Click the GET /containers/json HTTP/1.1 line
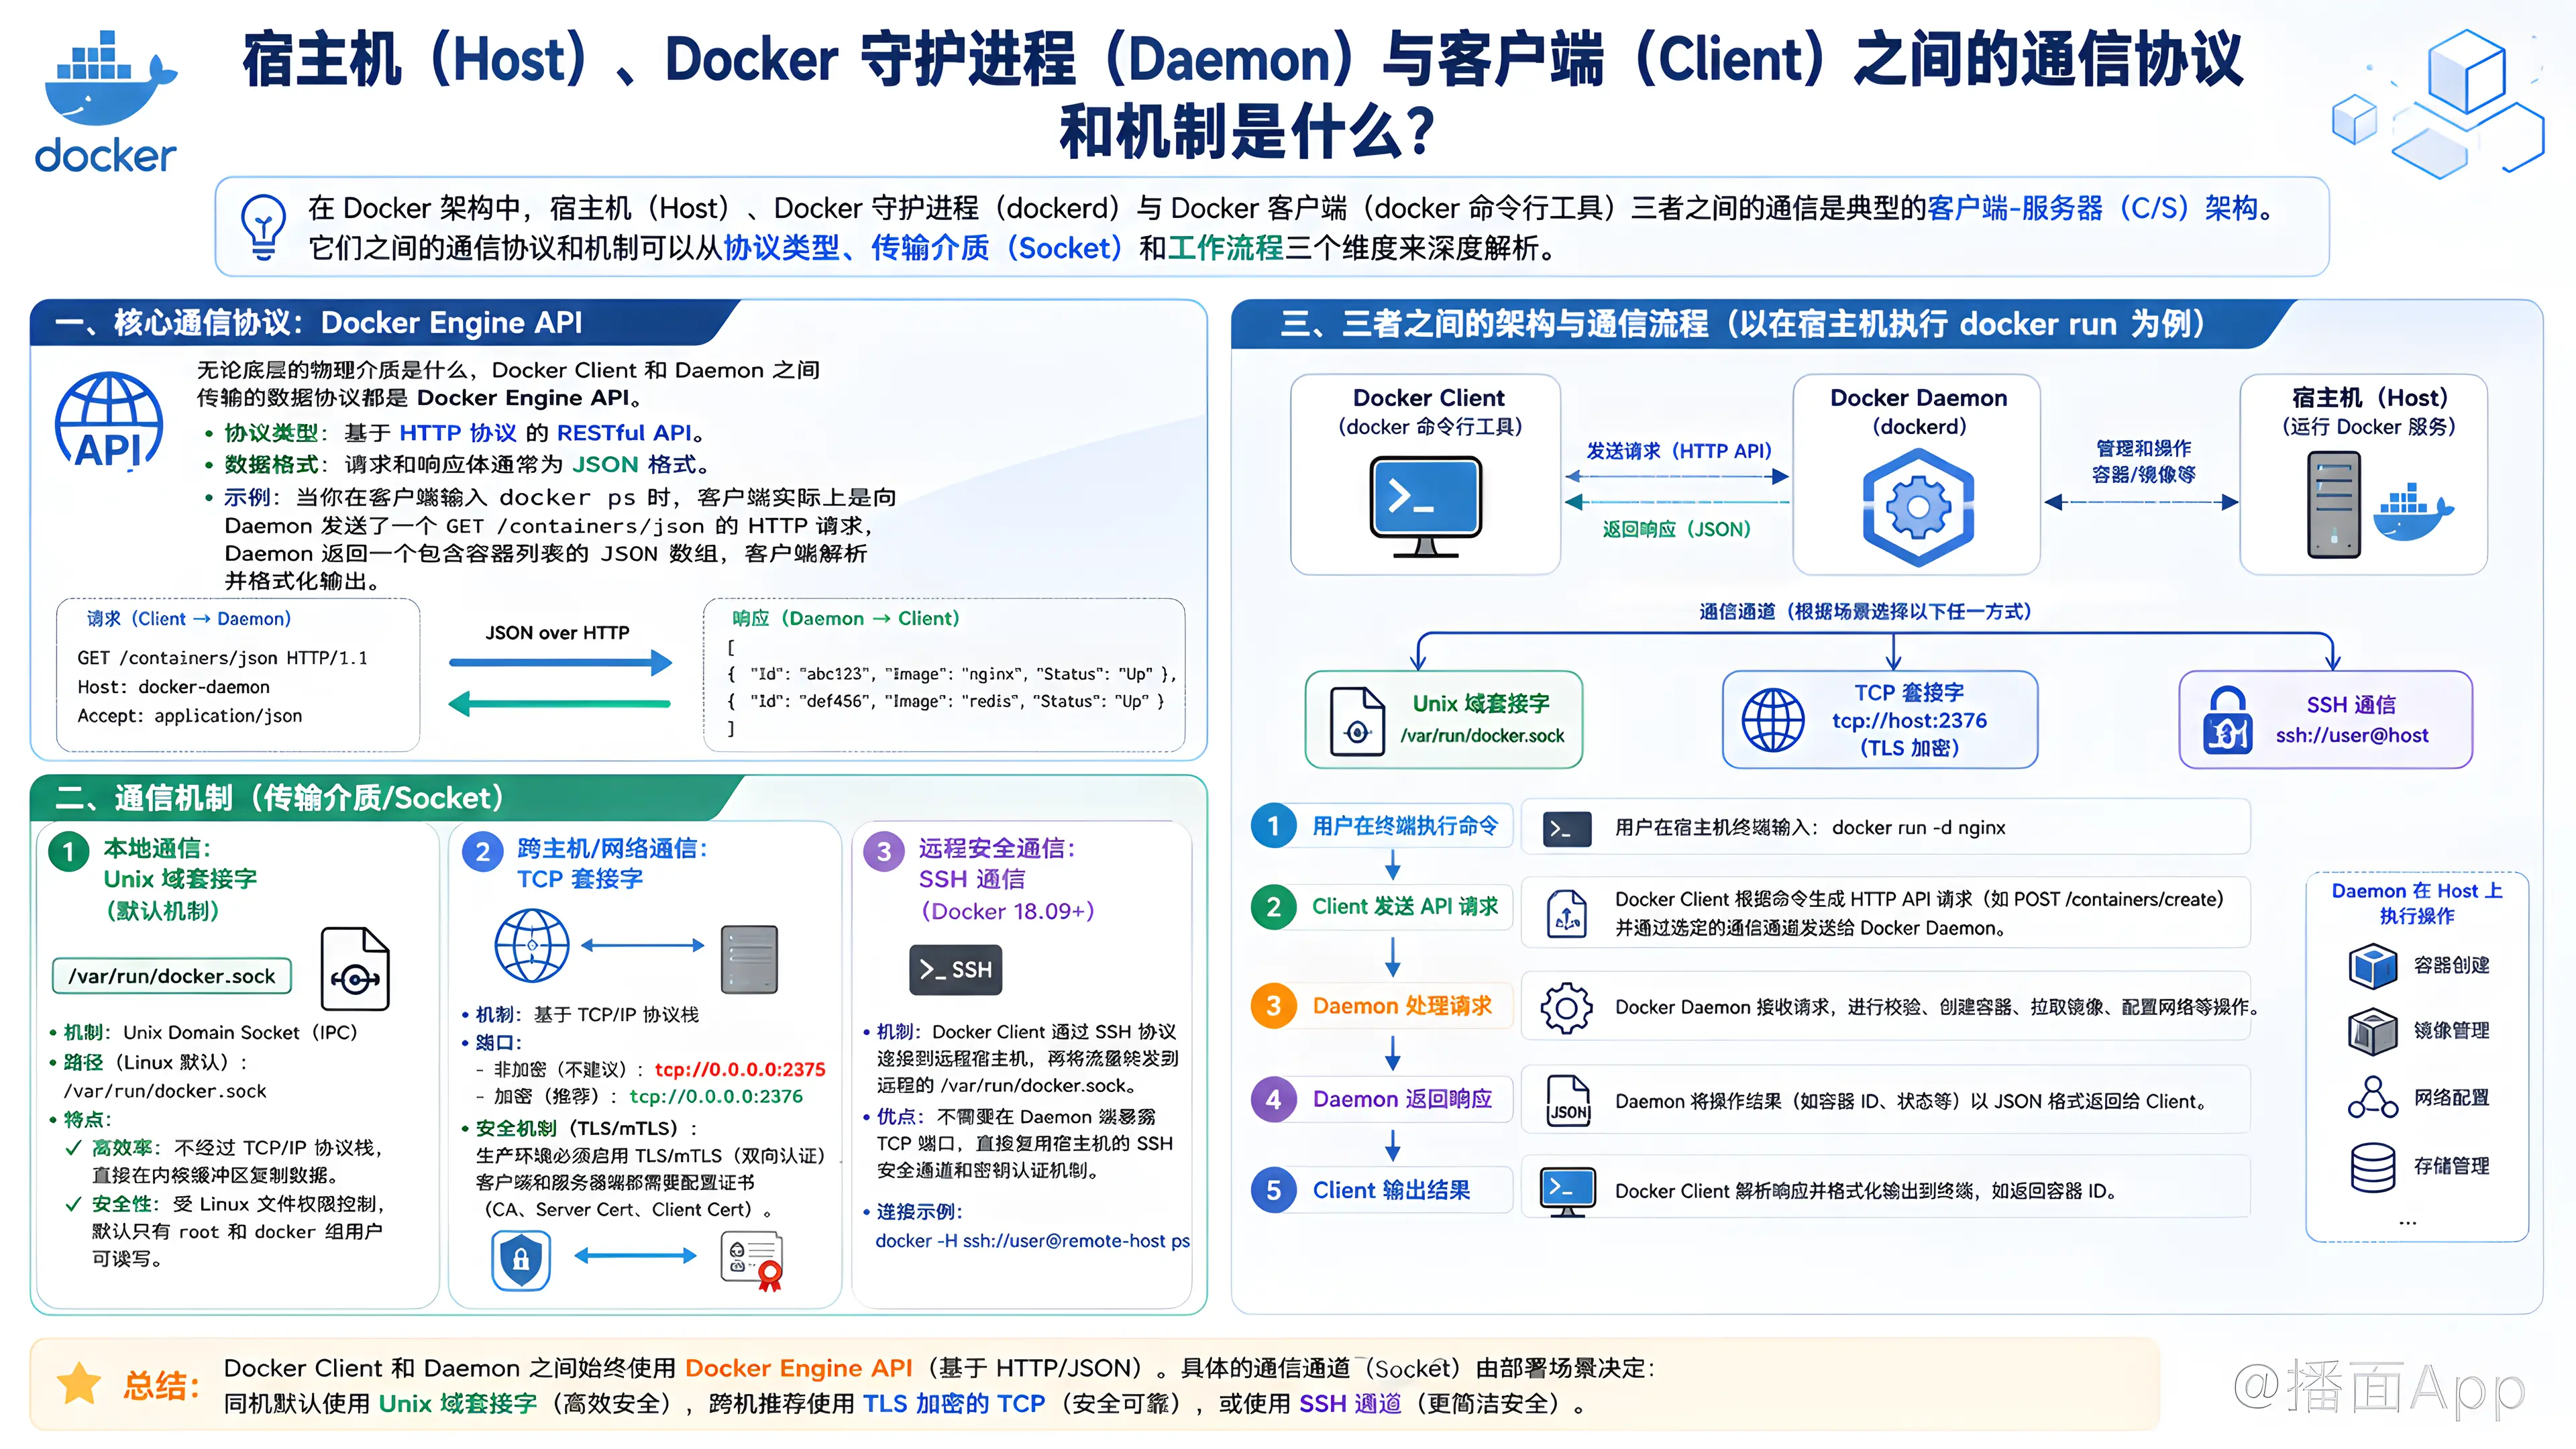The width and height of the screenshot is (2576, 1449). pyautogui.click(x=222, y=658)
